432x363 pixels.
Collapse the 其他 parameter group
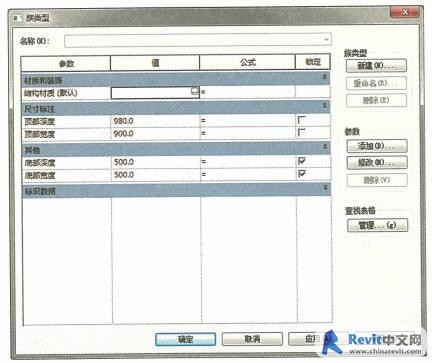click(x=325, y=147)
